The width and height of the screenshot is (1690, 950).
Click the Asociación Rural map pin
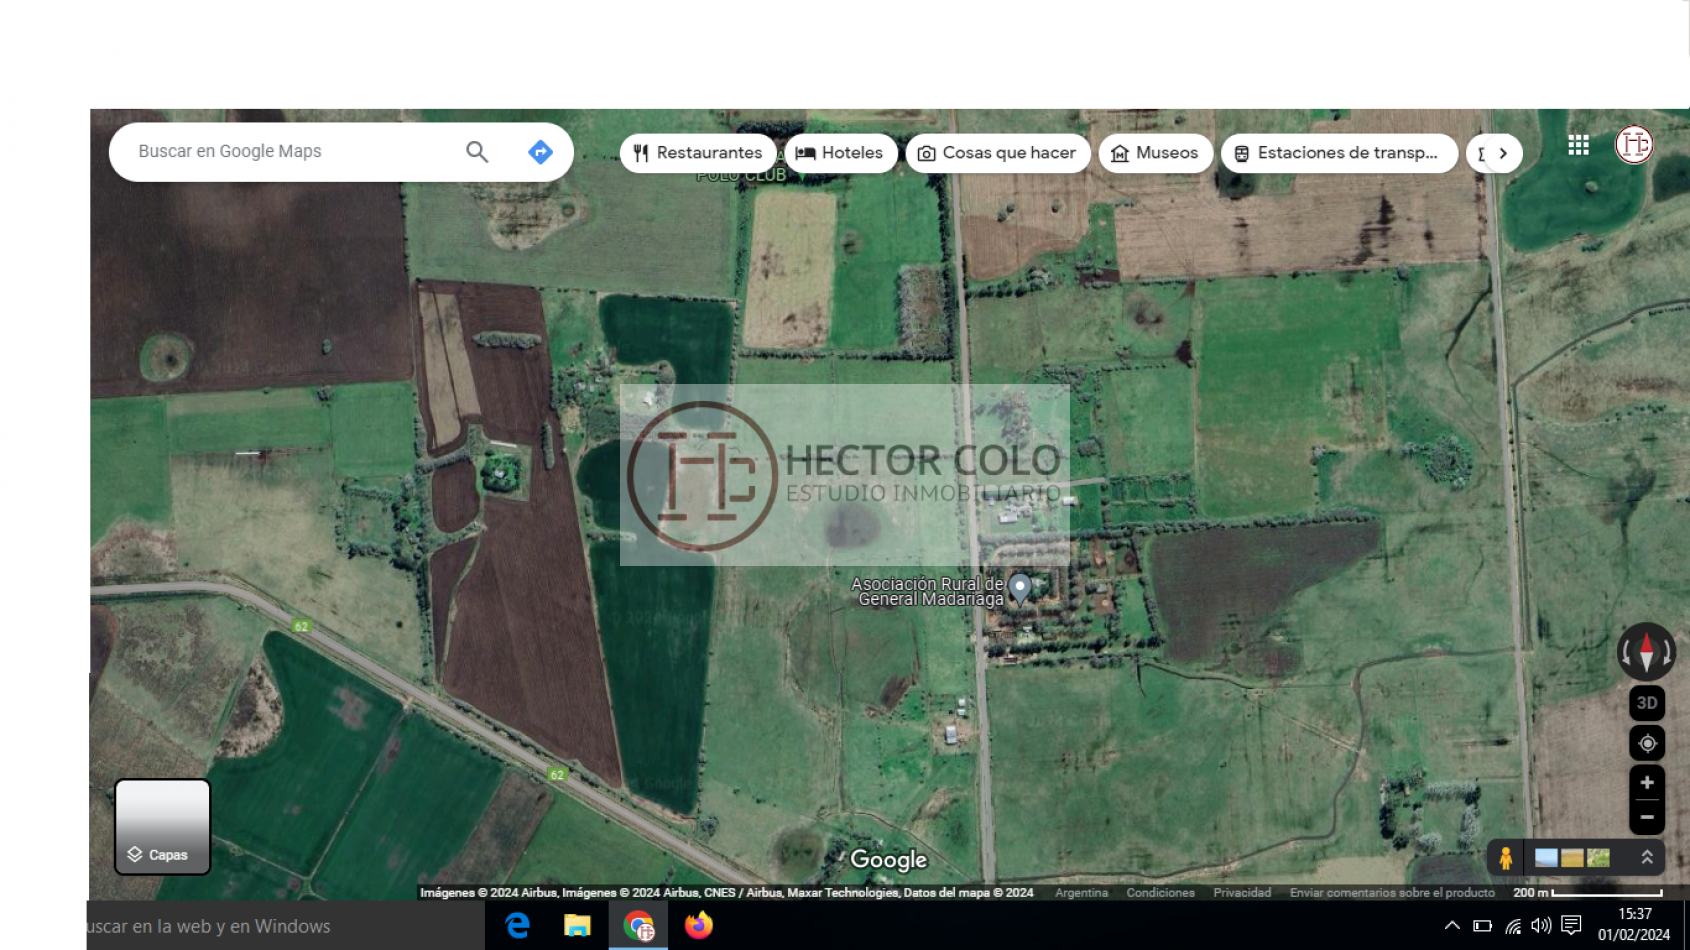(1020, 589)
